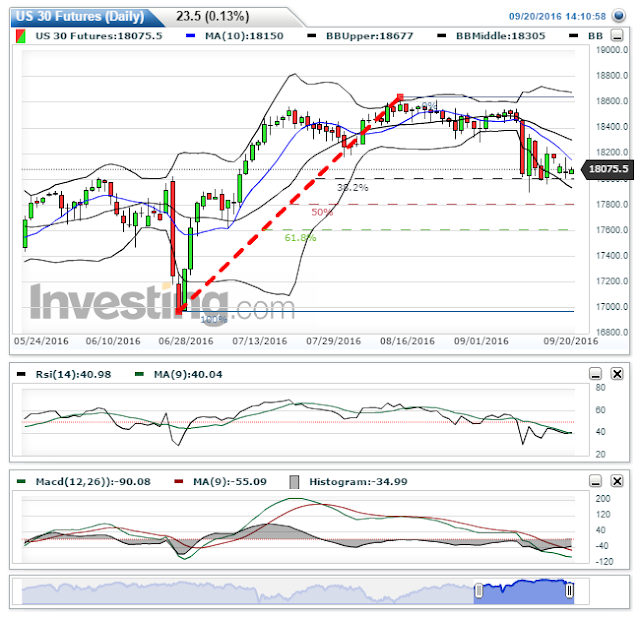This screenshot has height=617, width=640.
Task: Click the 100% Fibonacci level label
Action: pyautogui.click(x=213, y=320)
